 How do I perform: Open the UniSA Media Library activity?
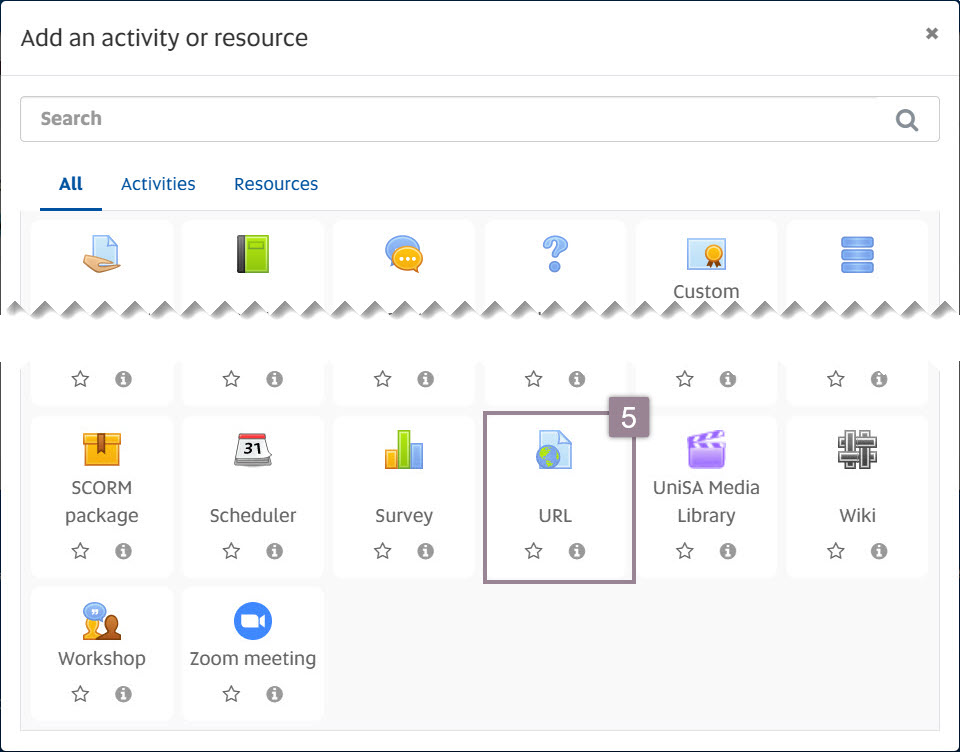pos(706,450)
